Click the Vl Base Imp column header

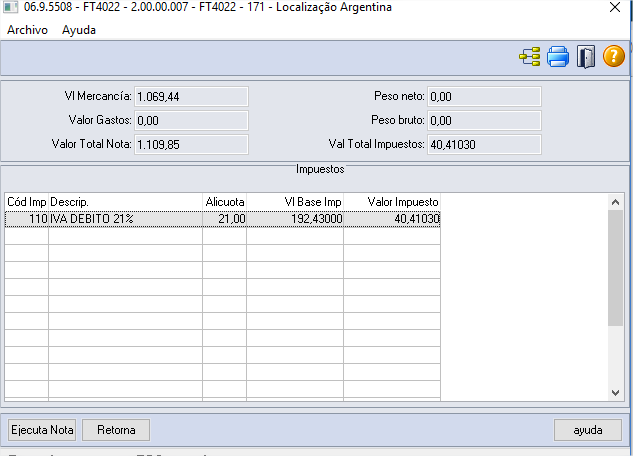coord(295,202)
